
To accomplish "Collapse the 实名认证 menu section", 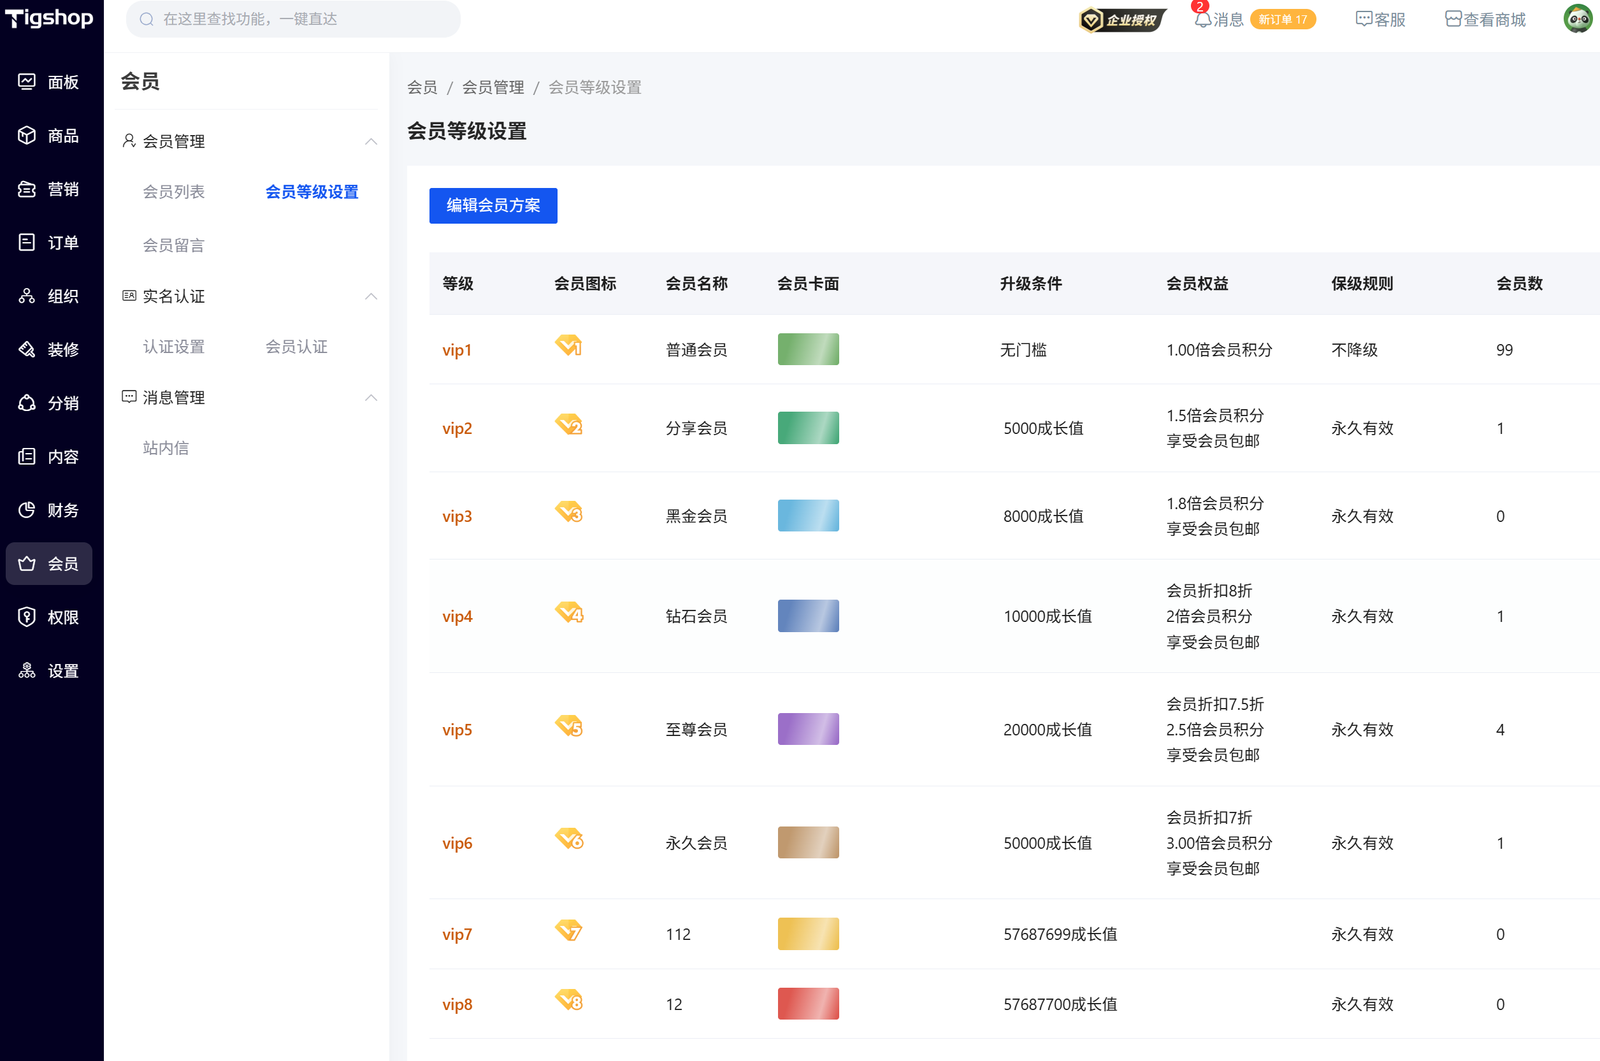I will point(371,296).
